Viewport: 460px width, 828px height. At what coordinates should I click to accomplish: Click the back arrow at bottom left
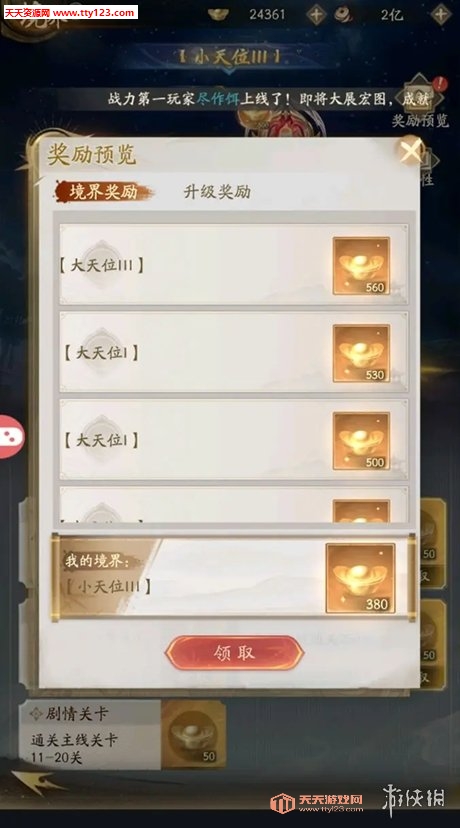tap(34, 782)
